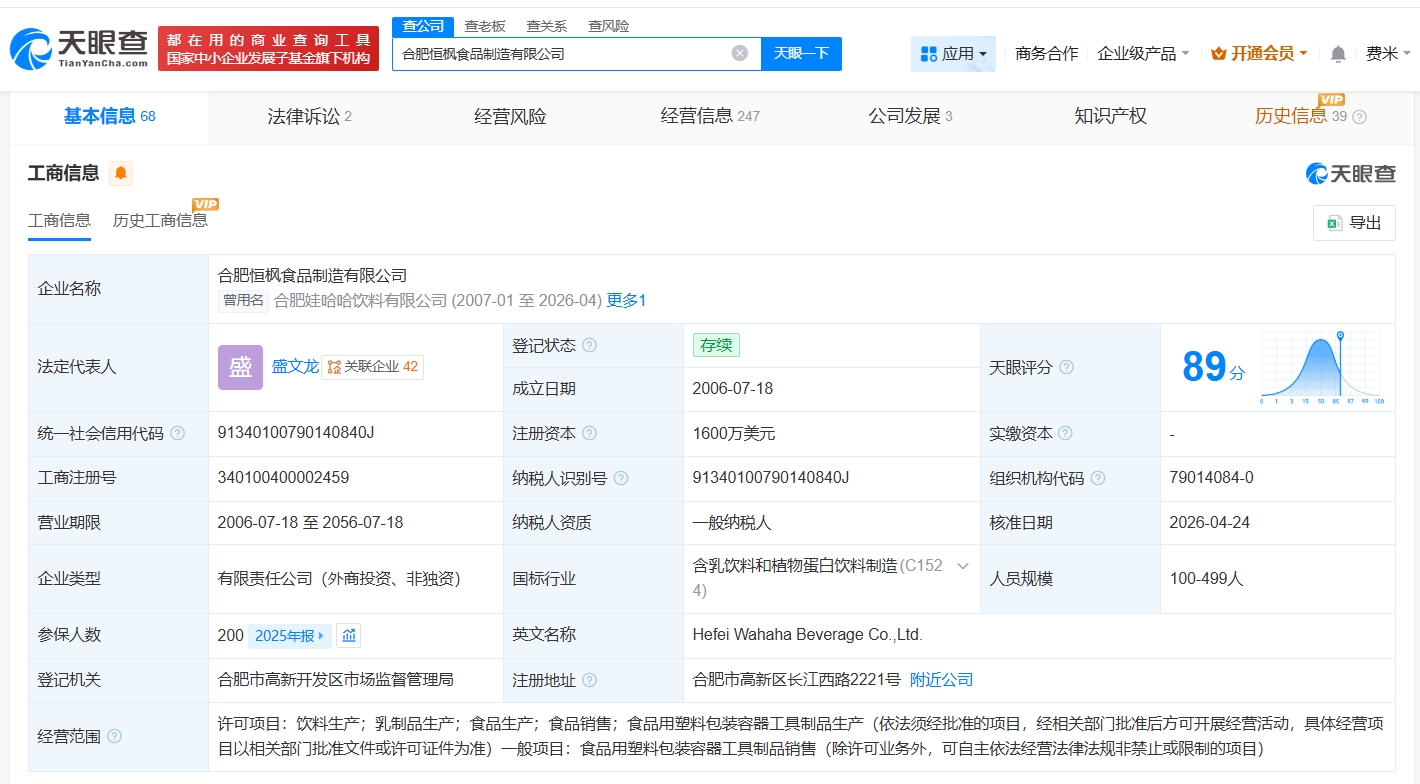Open the notification bell icon
This screenshot has height=784, width=1420.
tap(1338, 54)
